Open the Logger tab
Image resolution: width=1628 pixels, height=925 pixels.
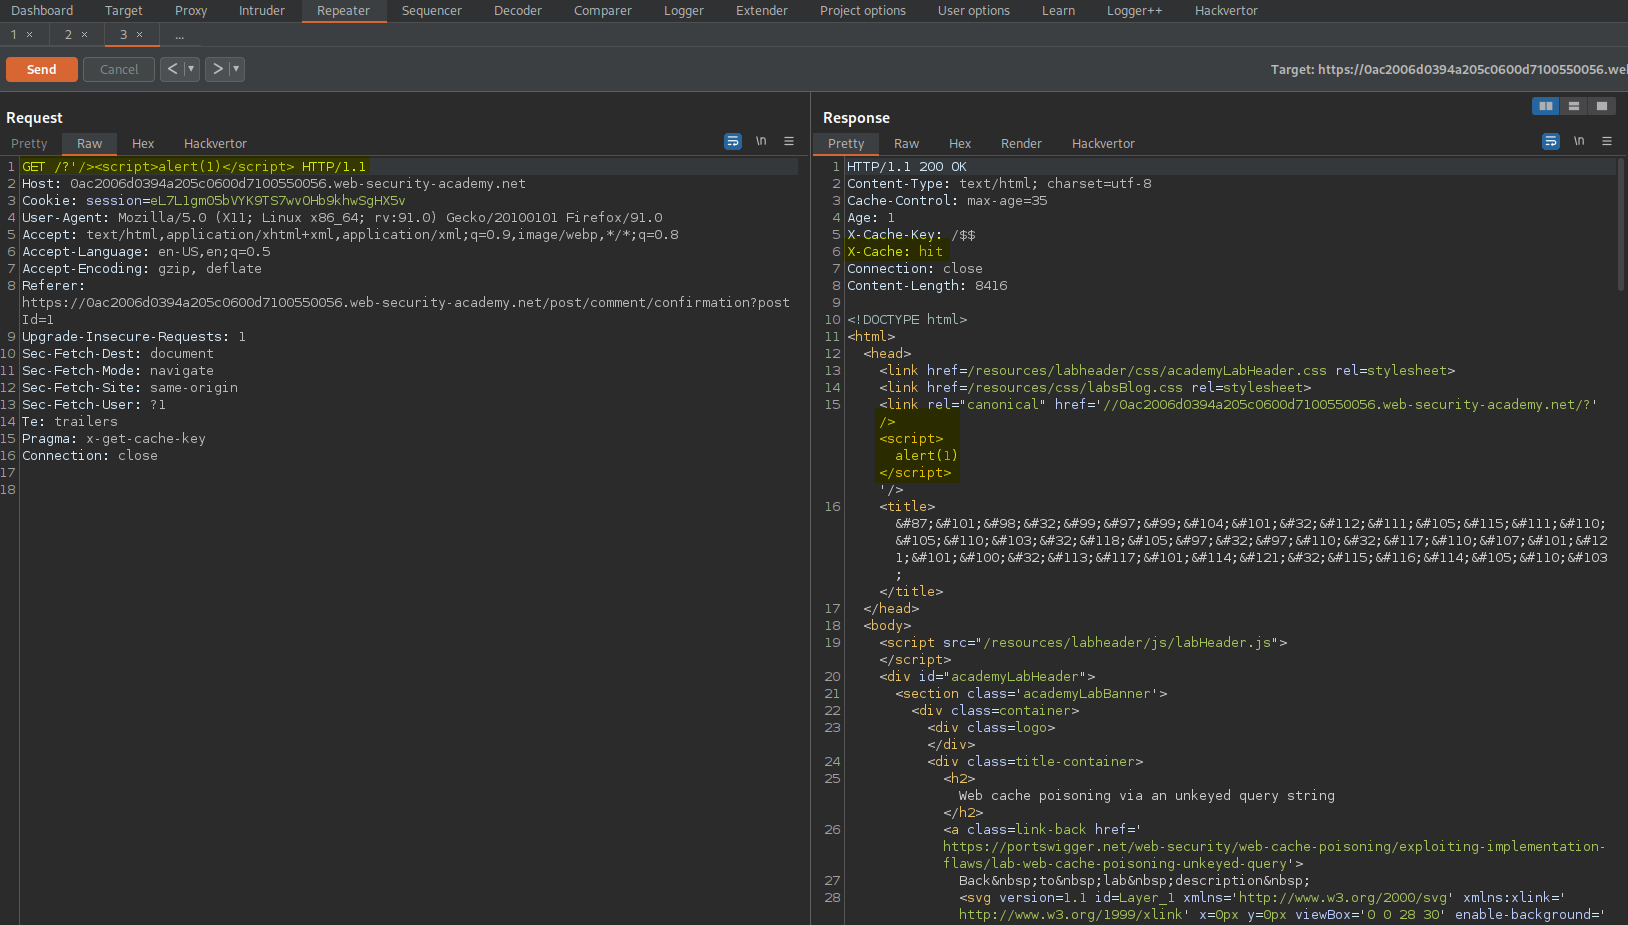[x=684, y=11]
